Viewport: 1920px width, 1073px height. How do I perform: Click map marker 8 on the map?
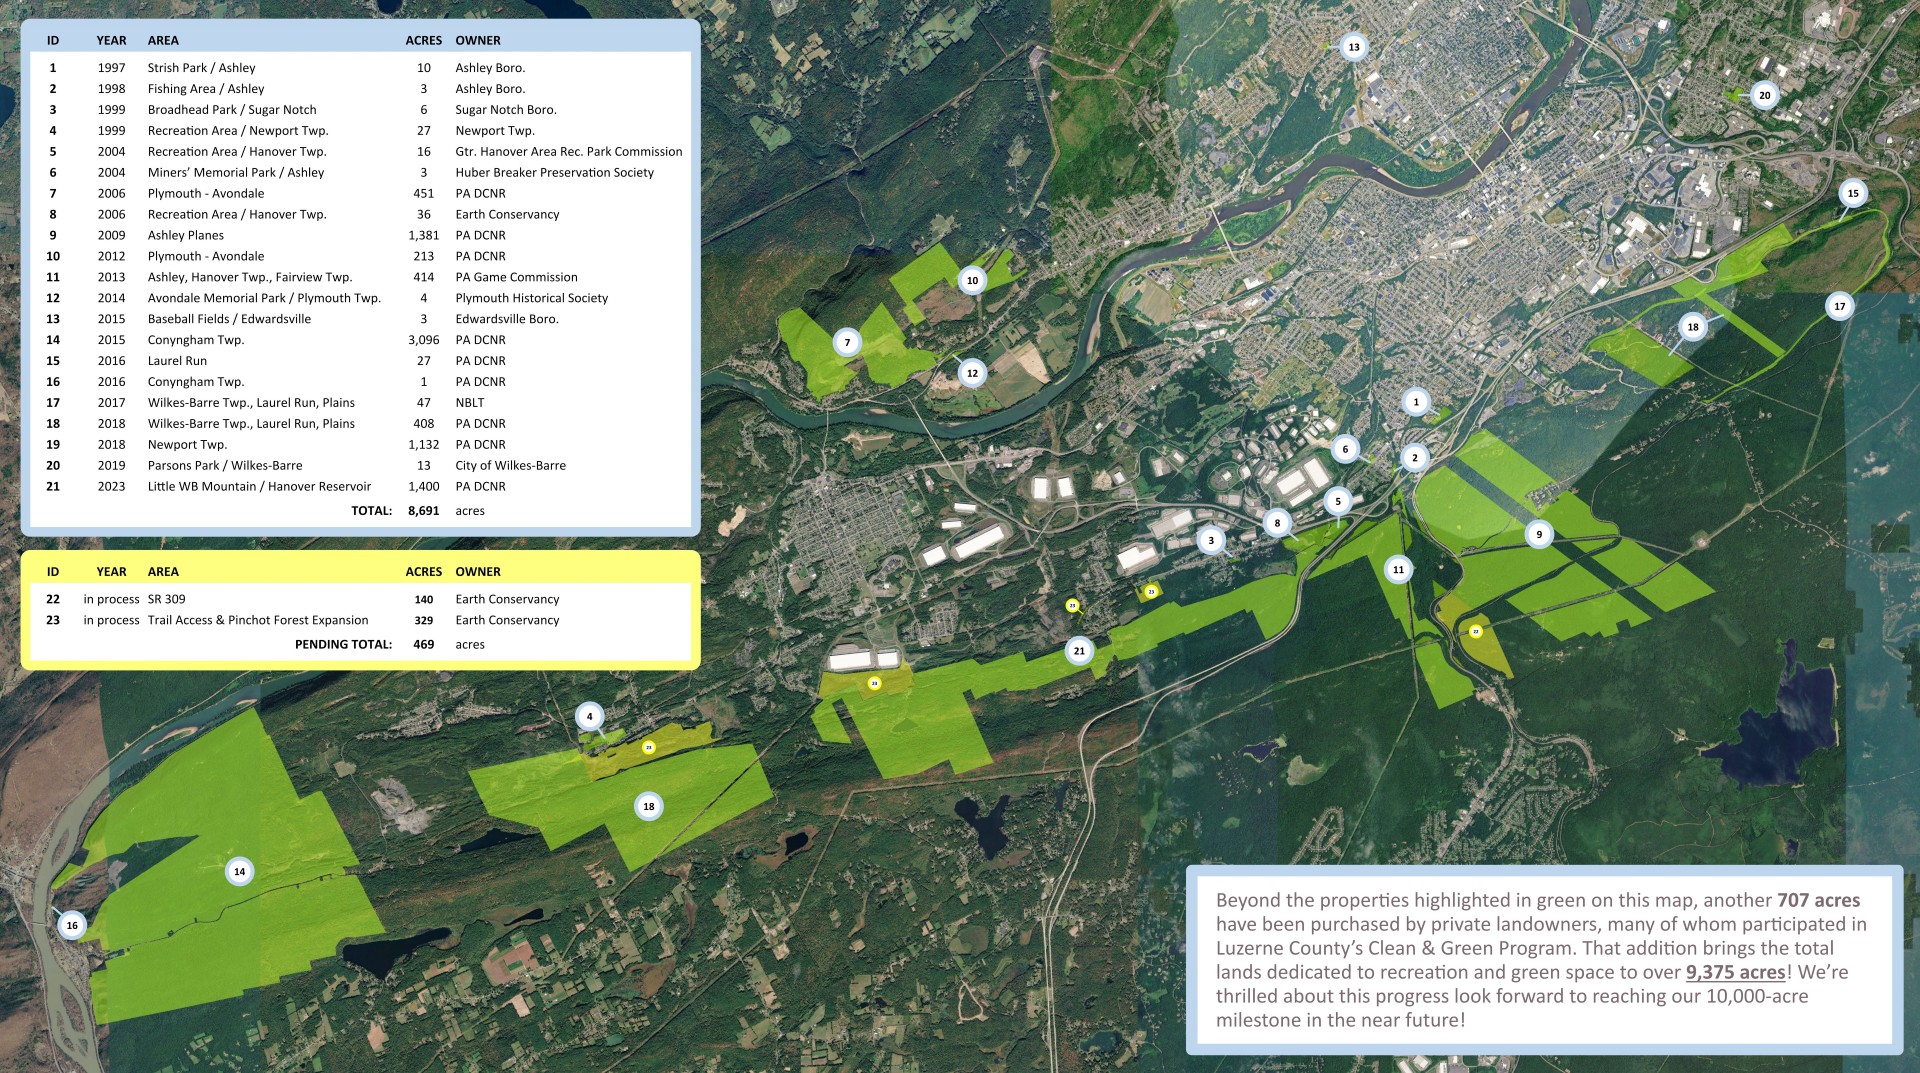point(1277,523)
